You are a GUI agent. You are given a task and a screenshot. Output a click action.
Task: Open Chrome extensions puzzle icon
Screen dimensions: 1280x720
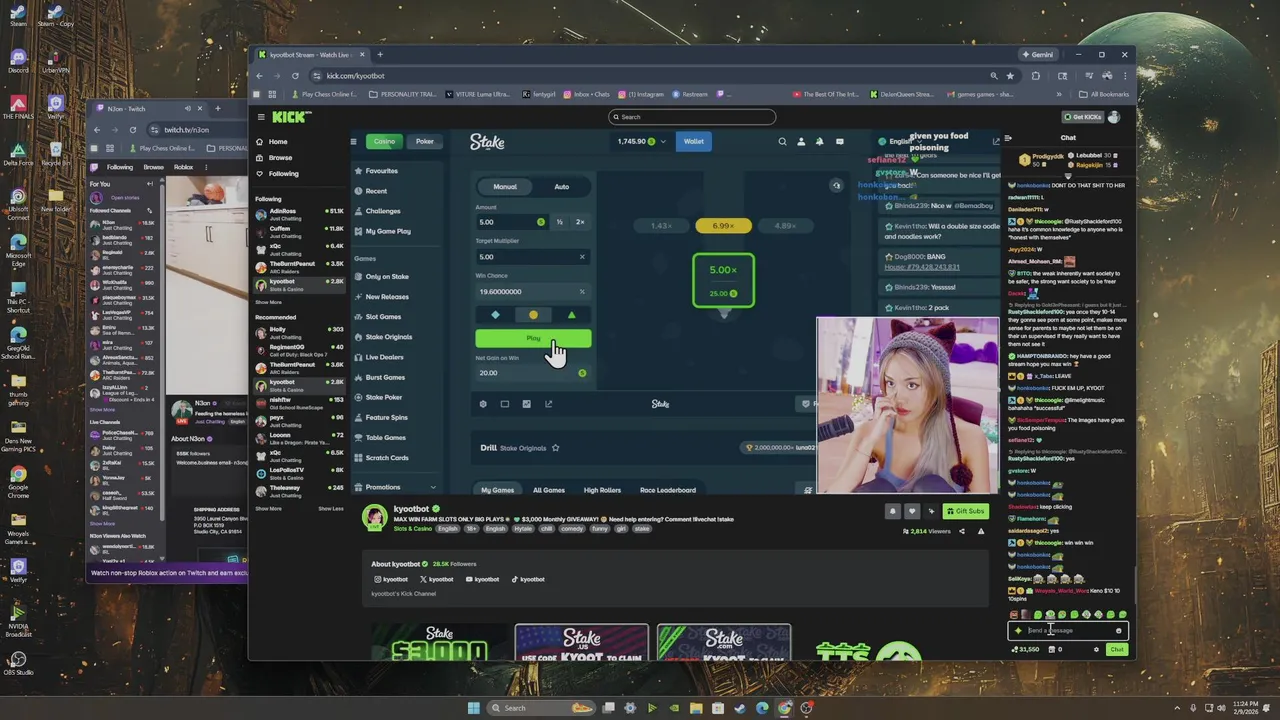[1036, 76]
